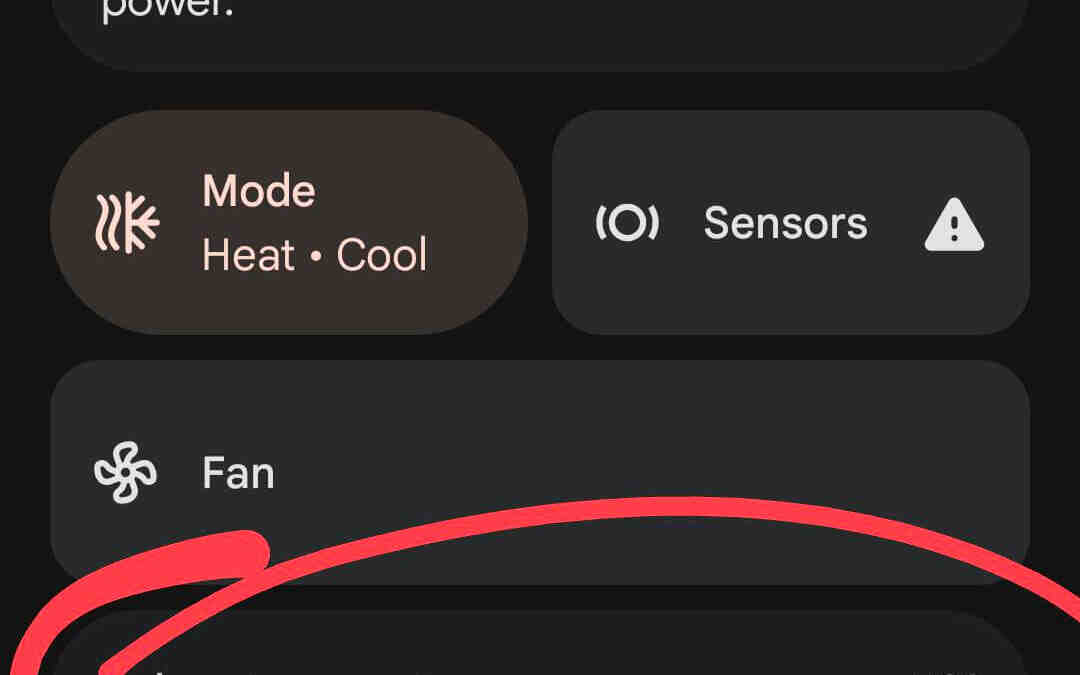Tap the partially visible tile below Fan
This screenshot has width=1080, height=675.
coord(540,650)
